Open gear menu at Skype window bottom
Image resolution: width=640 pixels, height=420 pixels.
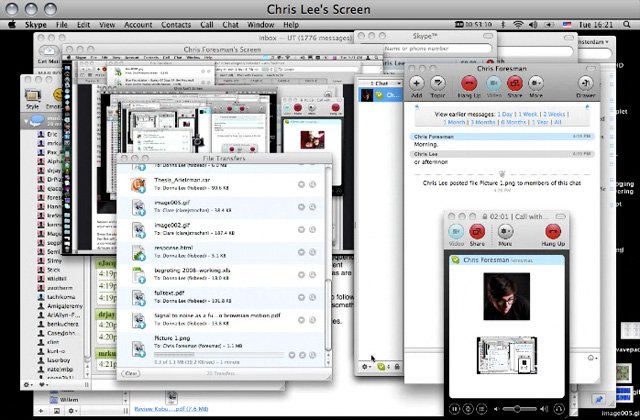point(366,367)
